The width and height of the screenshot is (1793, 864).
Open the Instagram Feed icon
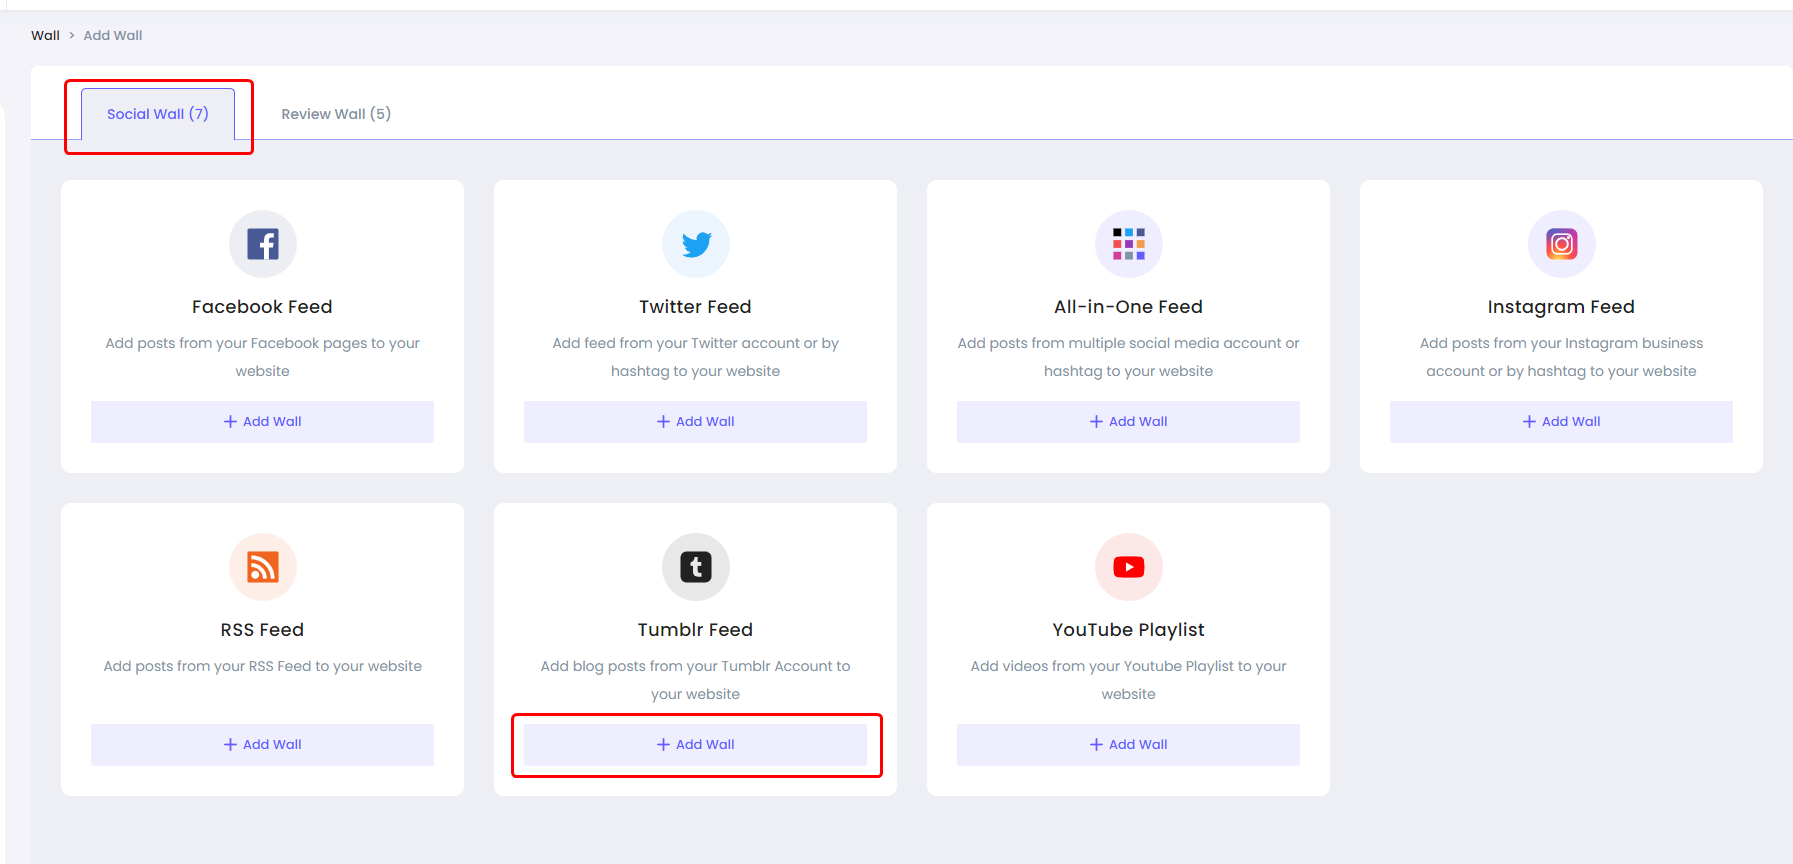click(x=1561, y=243)
